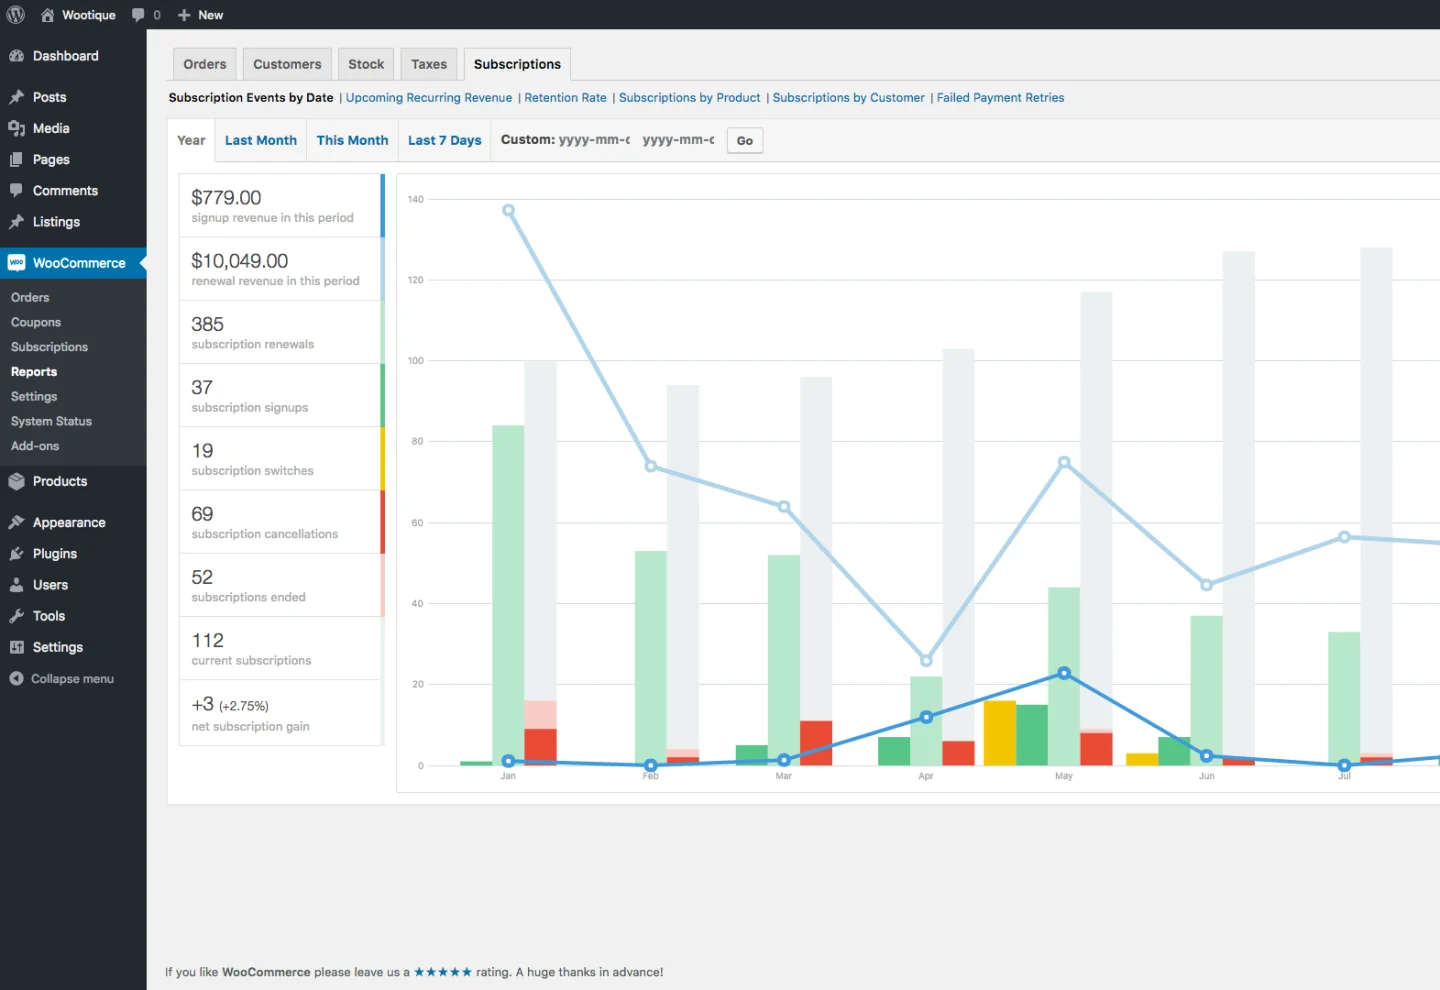The image size is (1440, 990).
Task: Click the WordPress logo icon in admin bar
Action: click(16, 15)
